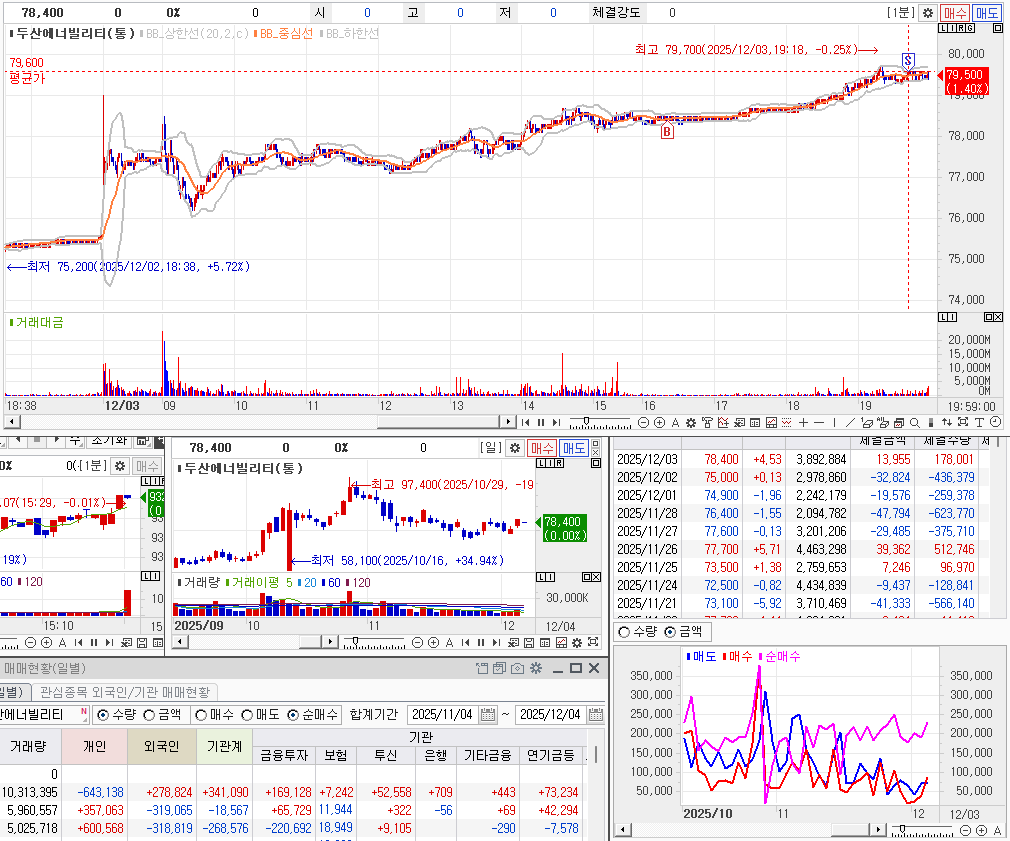The image size is (1010, 841).
Task: Click the end date field 2025/12/04
Action: 551,715
